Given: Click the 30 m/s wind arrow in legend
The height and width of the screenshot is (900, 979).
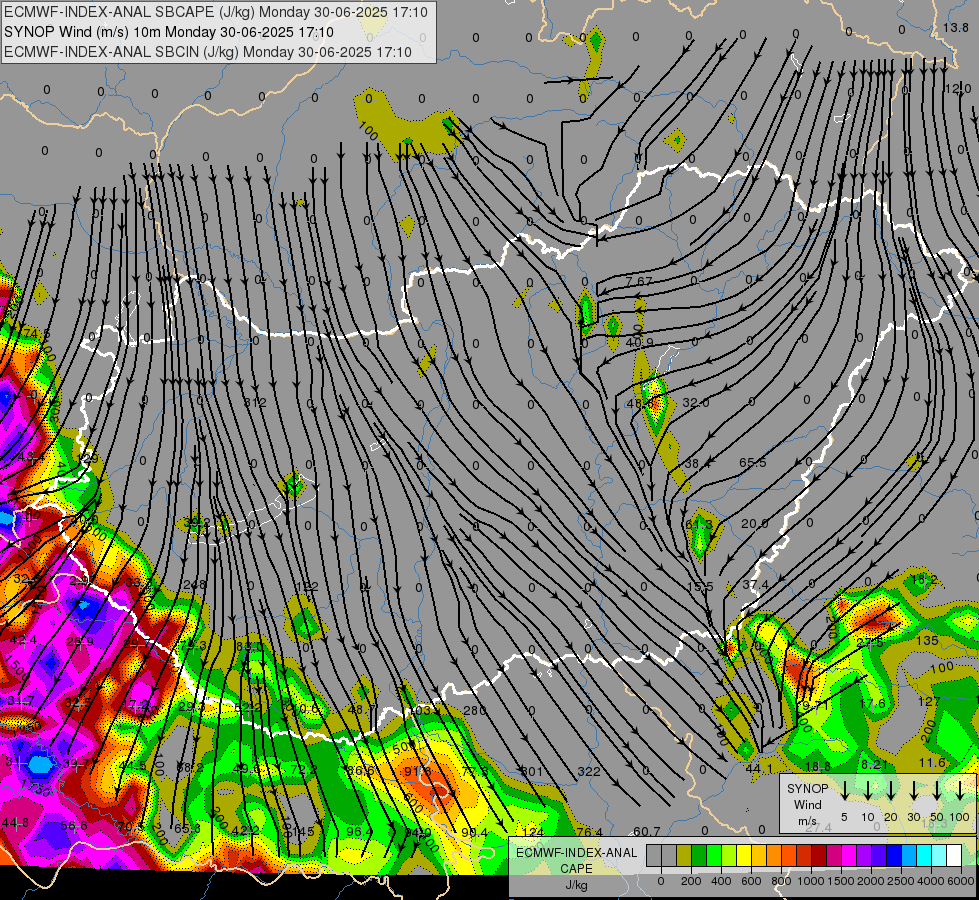Looking at the screenshot, I should click(x=913, y=790).
